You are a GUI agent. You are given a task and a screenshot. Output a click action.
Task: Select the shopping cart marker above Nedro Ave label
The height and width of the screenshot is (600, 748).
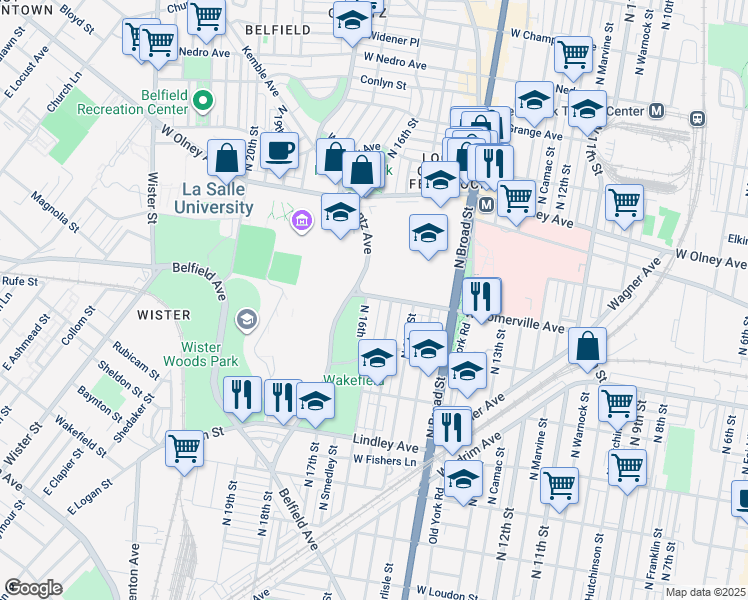tap(207, 21)
